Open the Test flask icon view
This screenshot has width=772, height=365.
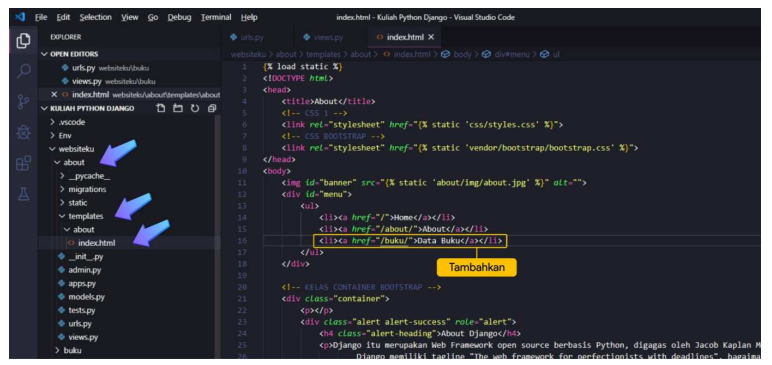click(x=23, y=194)
